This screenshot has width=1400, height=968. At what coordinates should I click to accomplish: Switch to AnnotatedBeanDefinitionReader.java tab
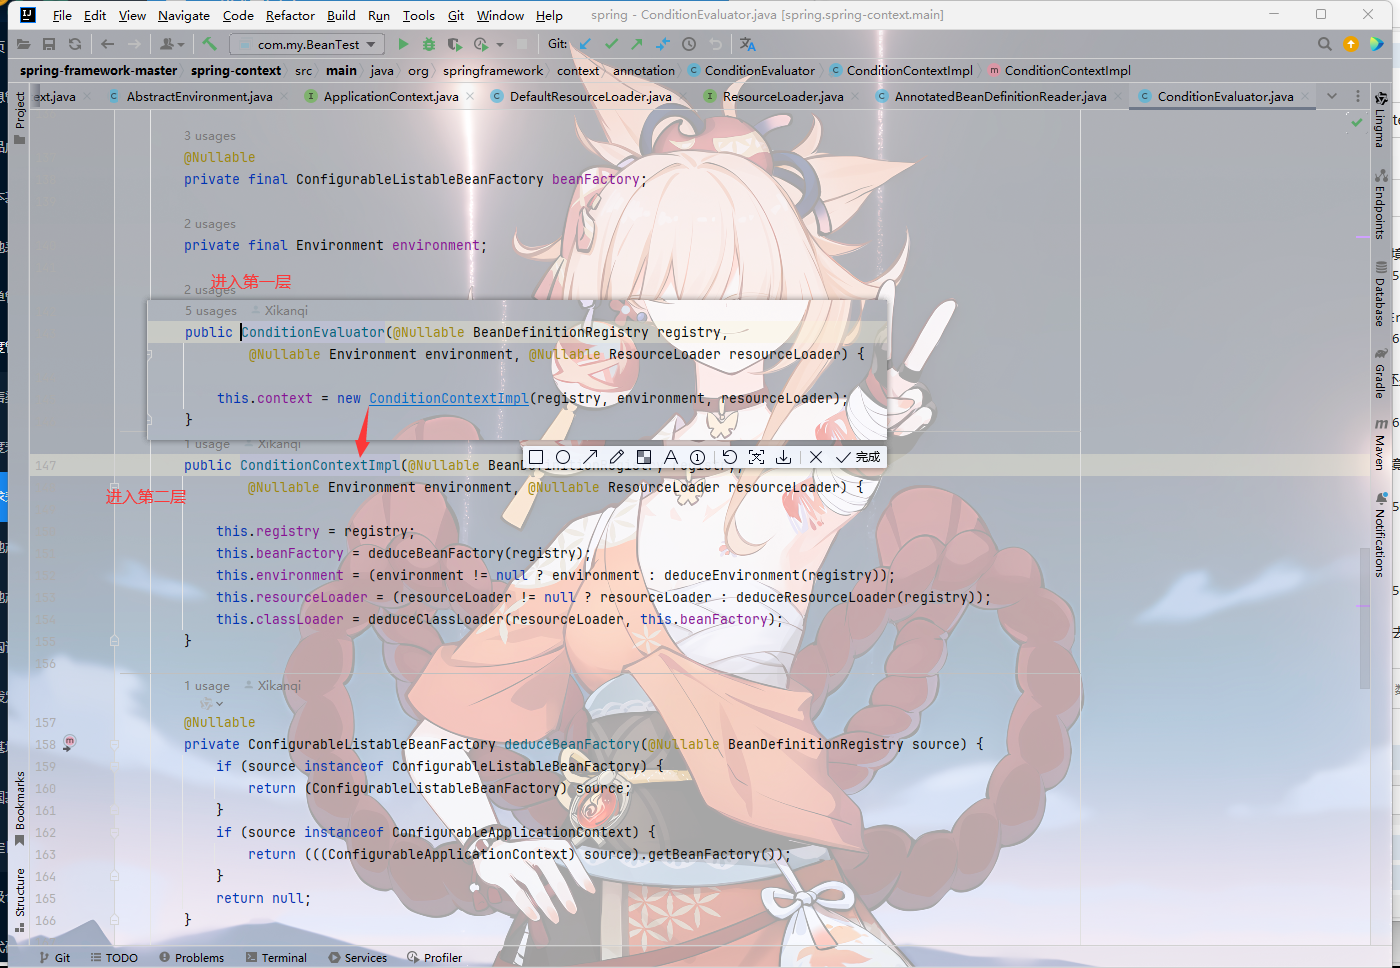[x=1000, y=96]
